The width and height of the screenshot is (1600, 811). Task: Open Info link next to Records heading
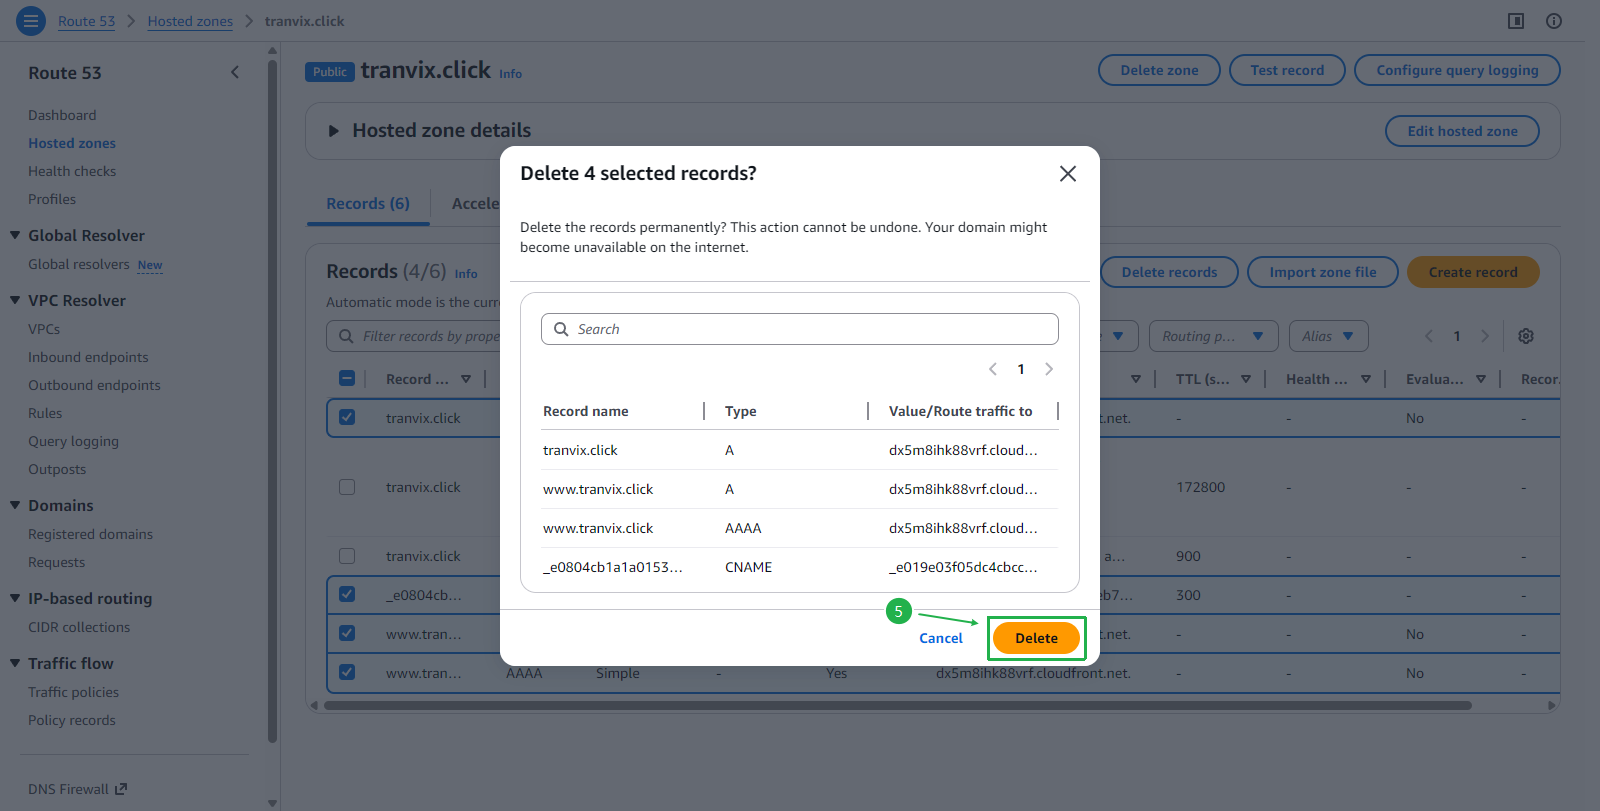point(466,274)
